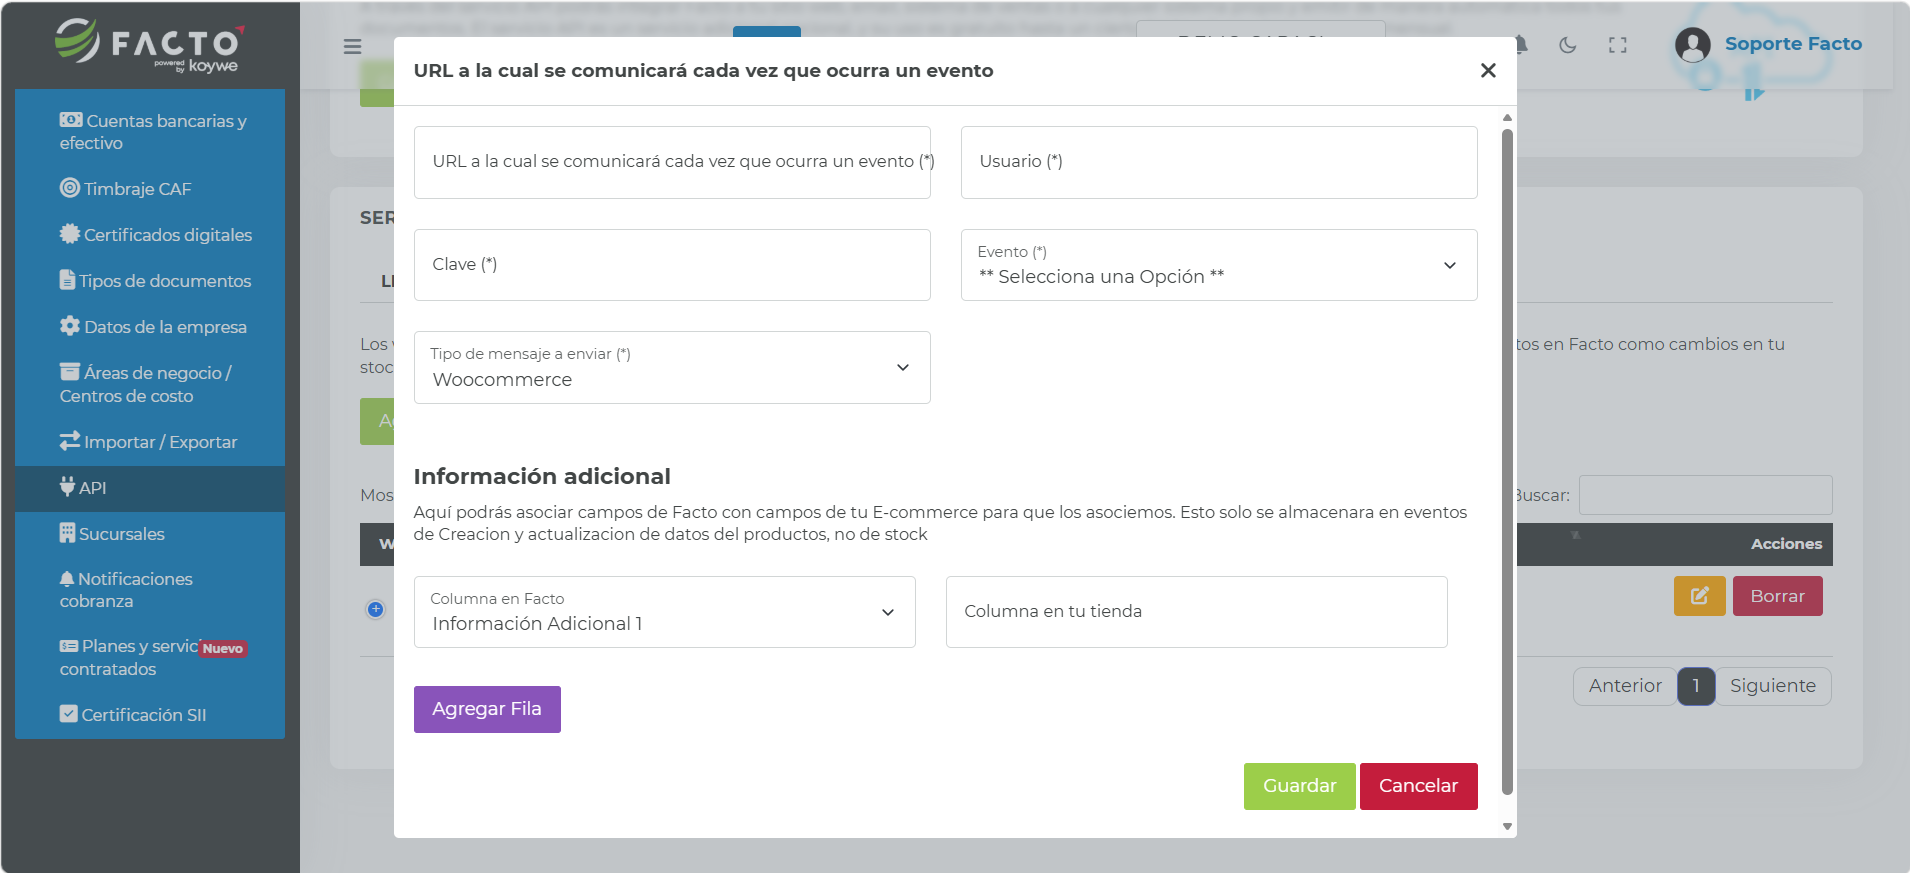
Task: Open Tipo de mensaje a enviar dropdown
Action: (672, 367)
